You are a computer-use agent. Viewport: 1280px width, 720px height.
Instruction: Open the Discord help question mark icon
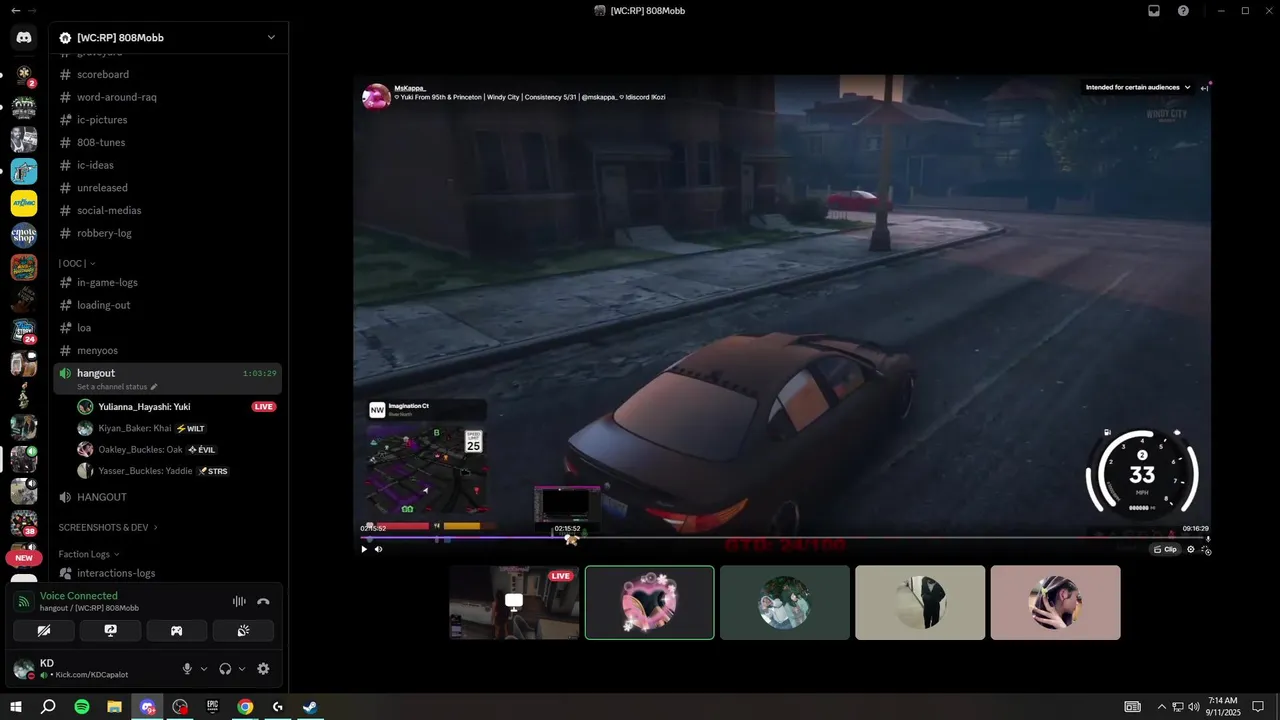[1183, 11]
